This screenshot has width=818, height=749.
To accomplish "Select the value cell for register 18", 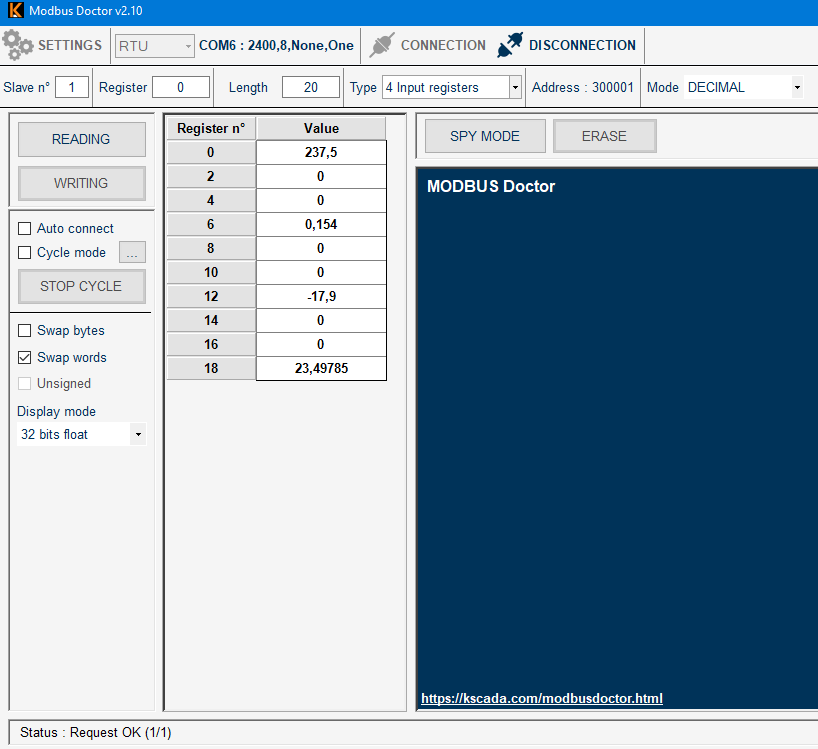I will [x=321, y=369].
